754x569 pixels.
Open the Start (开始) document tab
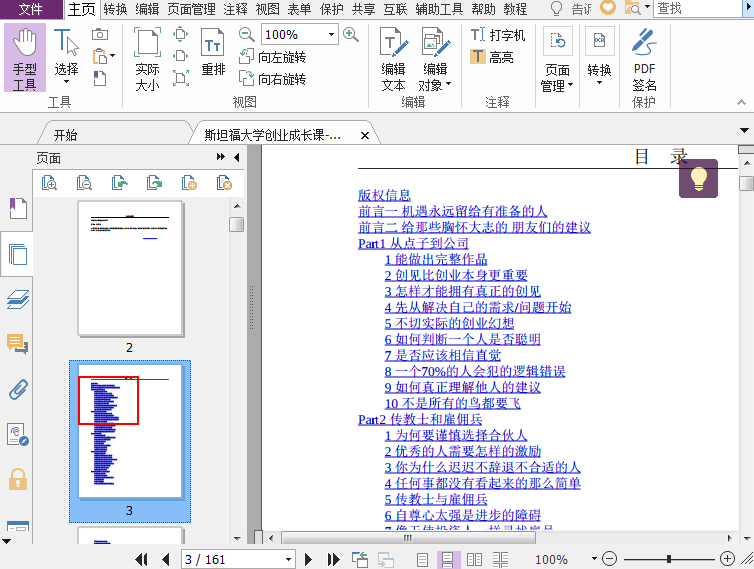coord(114,134)
